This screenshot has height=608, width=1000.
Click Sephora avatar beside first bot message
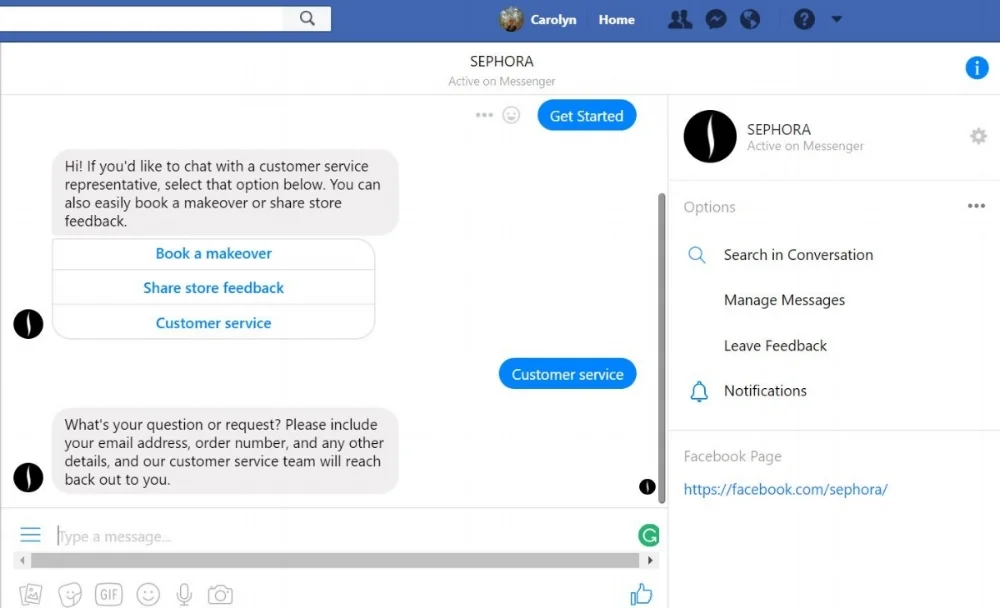28,324
